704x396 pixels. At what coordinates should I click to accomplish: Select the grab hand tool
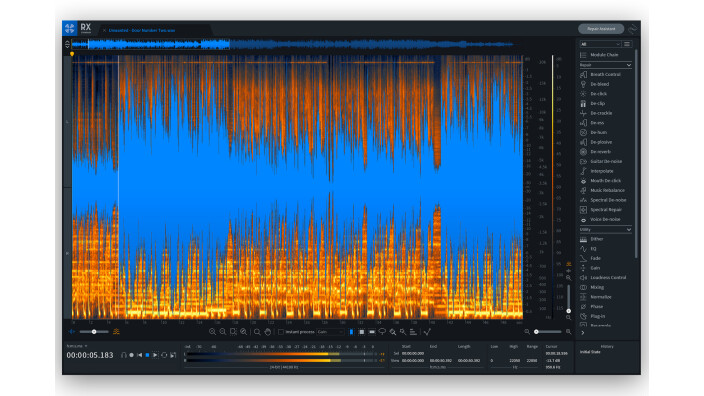point(268,332)
